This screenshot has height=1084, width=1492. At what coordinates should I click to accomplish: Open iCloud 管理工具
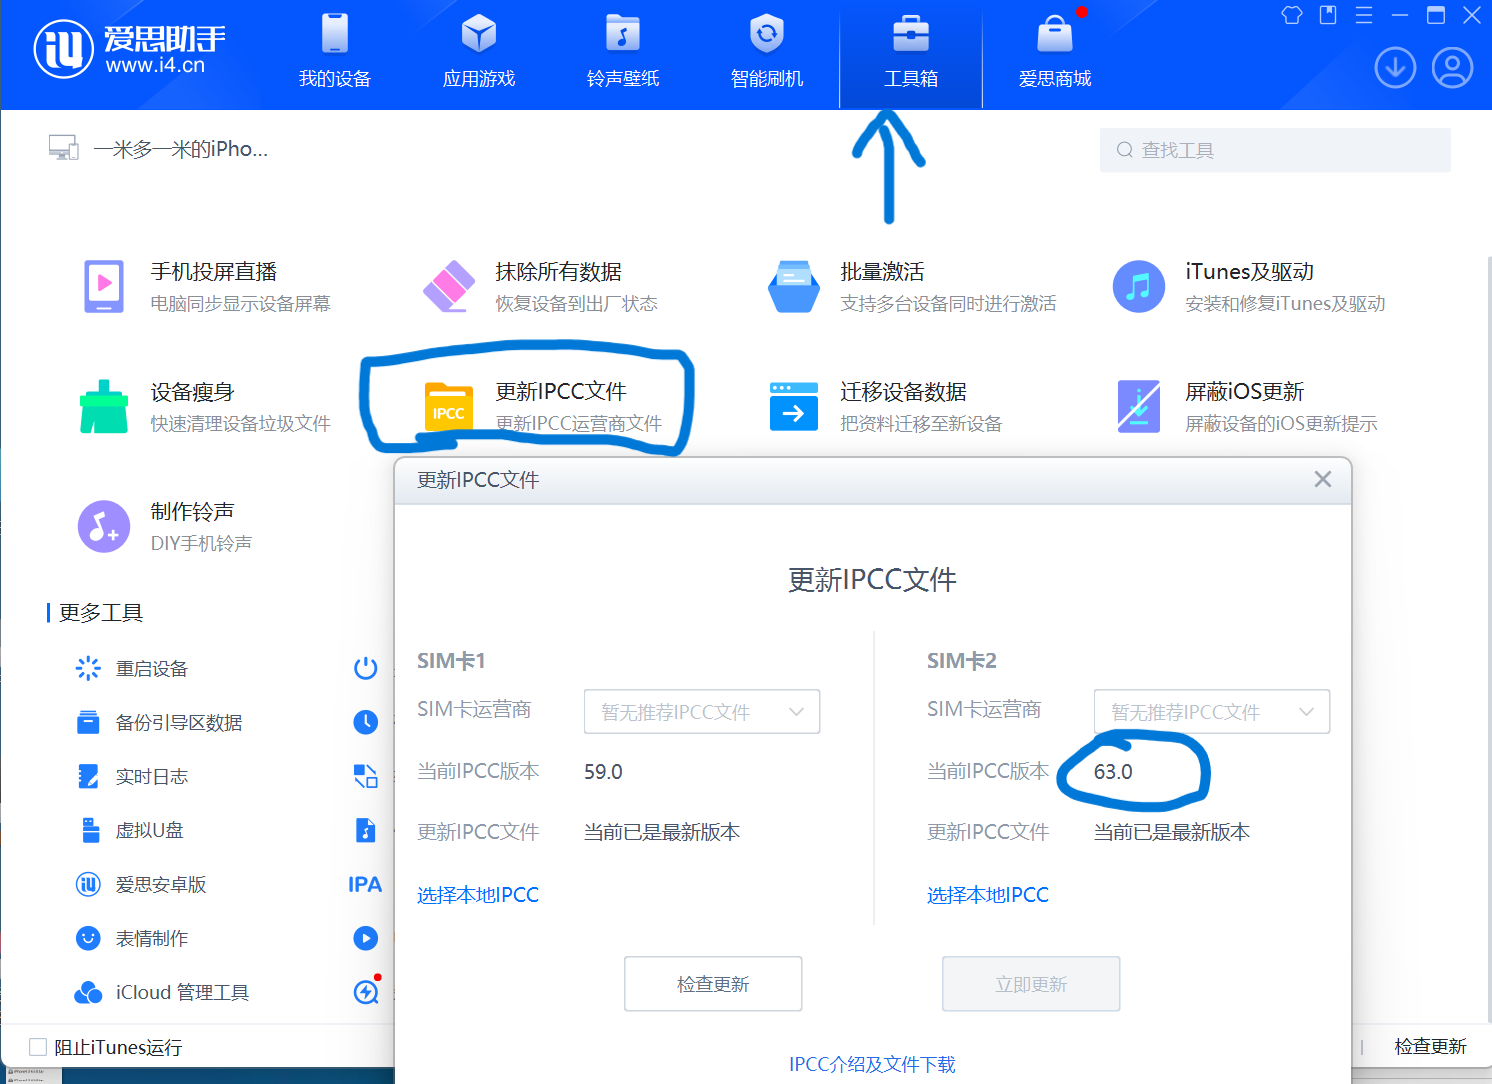coord(162,992)
